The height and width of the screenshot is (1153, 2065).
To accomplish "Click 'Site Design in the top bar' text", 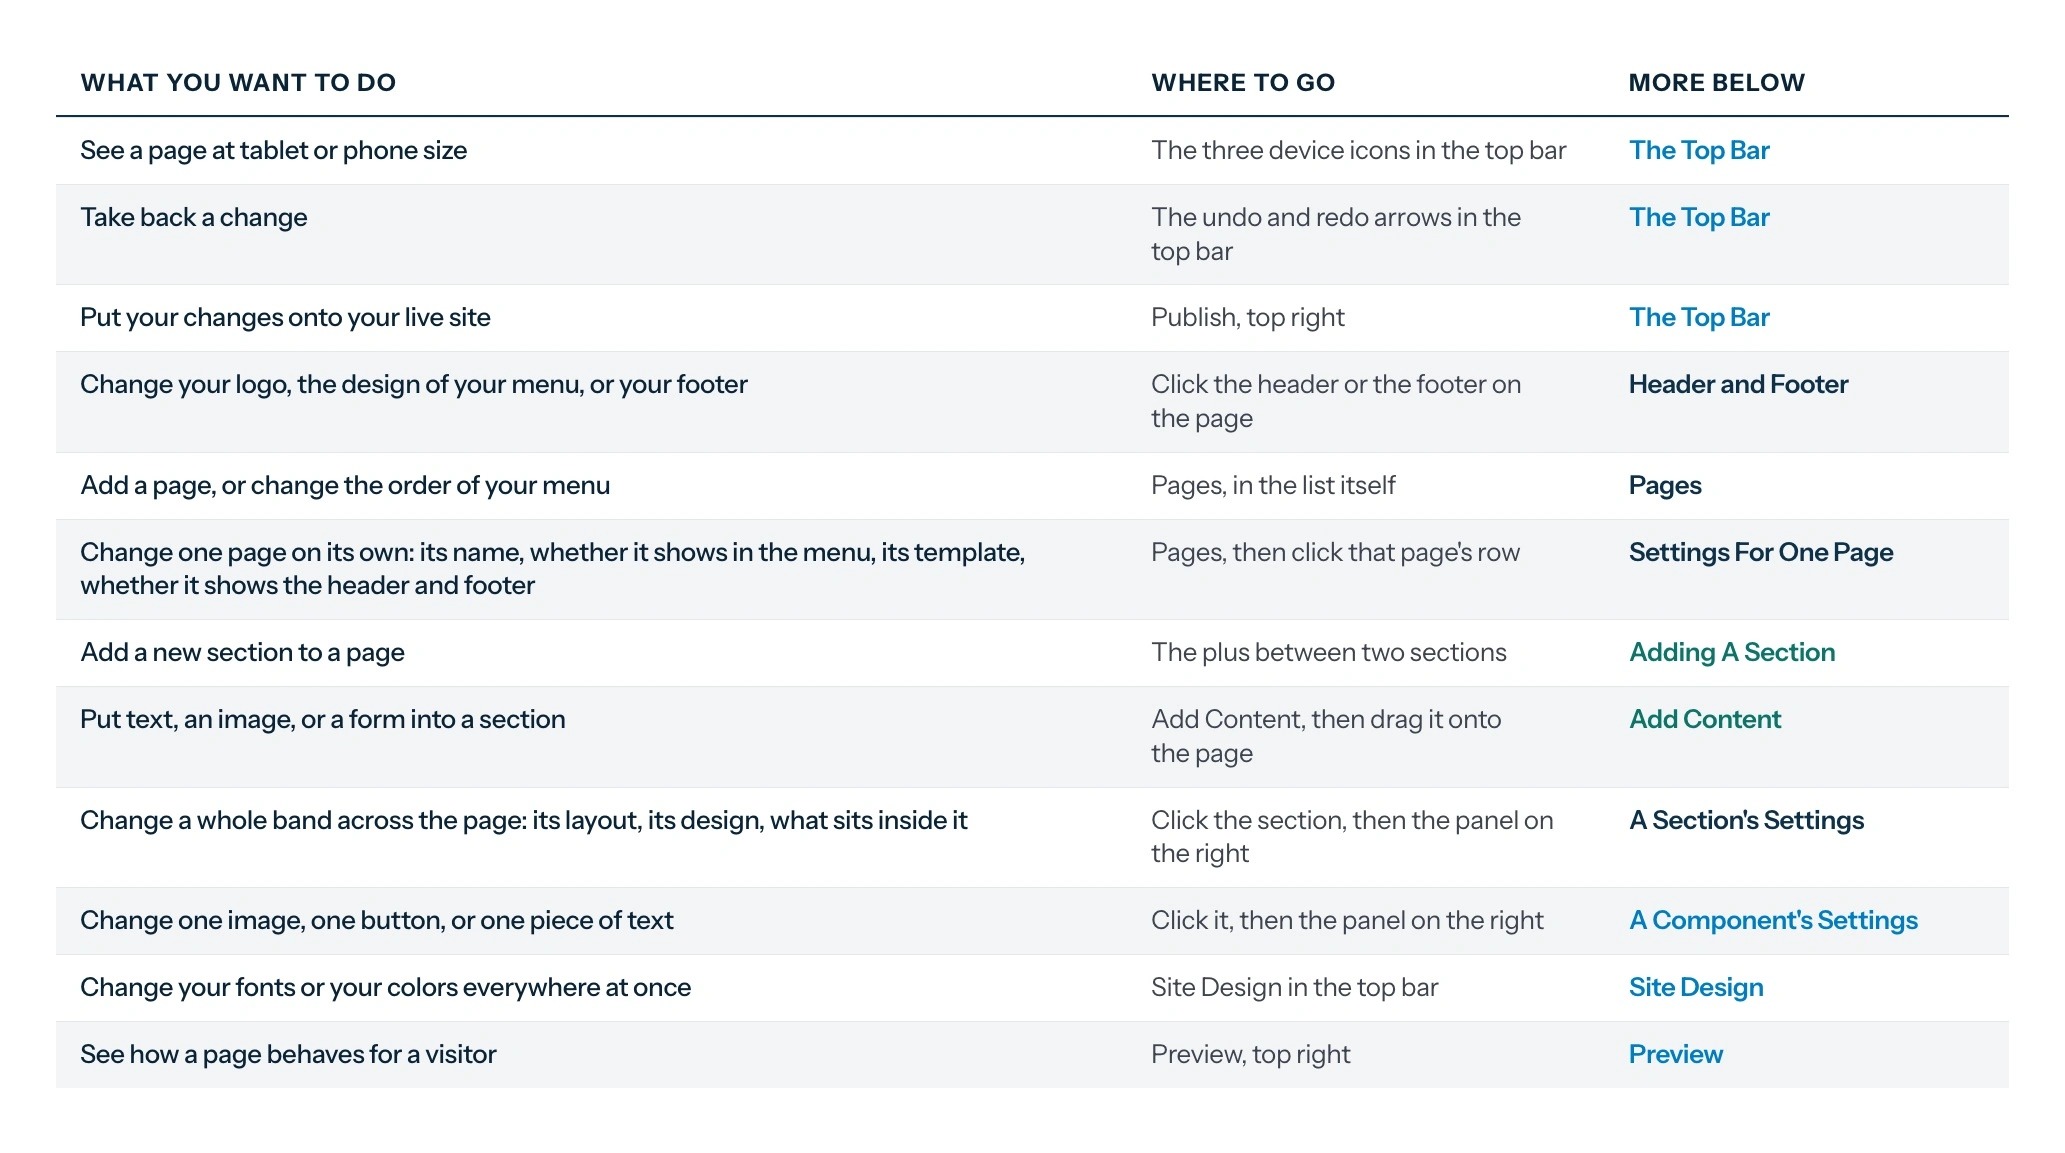I will pos(1294,987).
